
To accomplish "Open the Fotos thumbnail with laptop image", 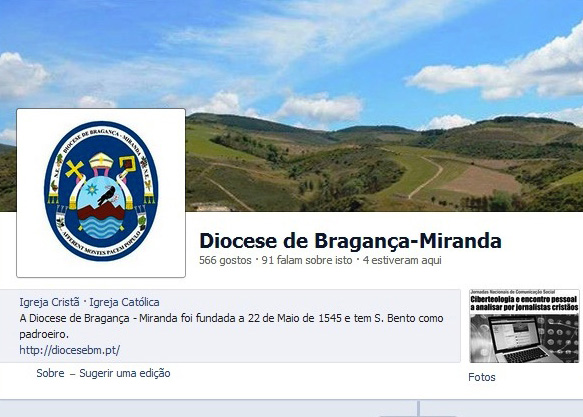I will [524, 326].
